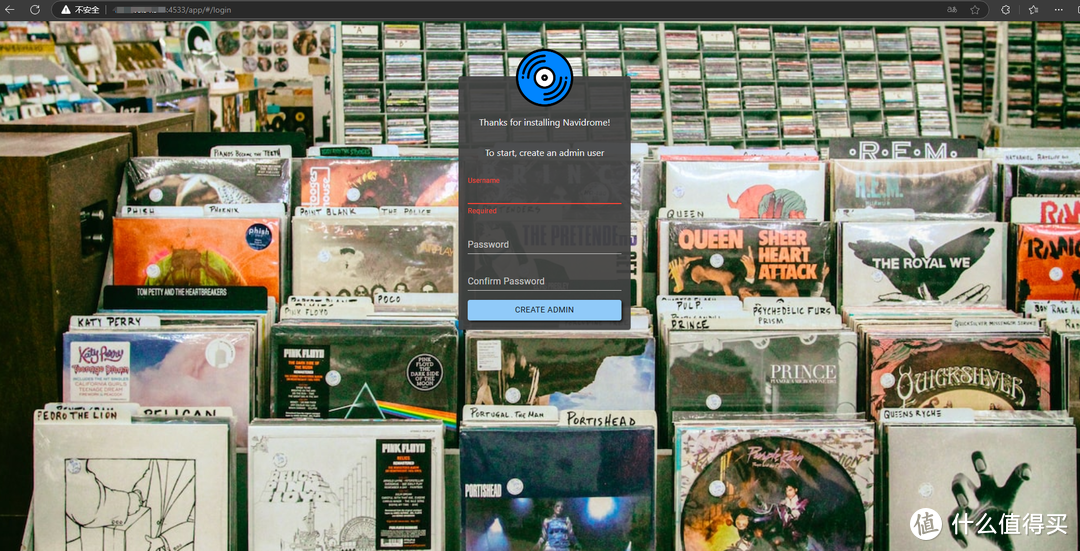Open the 不安全 site security warning
Image resolution: width=1080 pixels, height=551 pixels.
[80, 10]
